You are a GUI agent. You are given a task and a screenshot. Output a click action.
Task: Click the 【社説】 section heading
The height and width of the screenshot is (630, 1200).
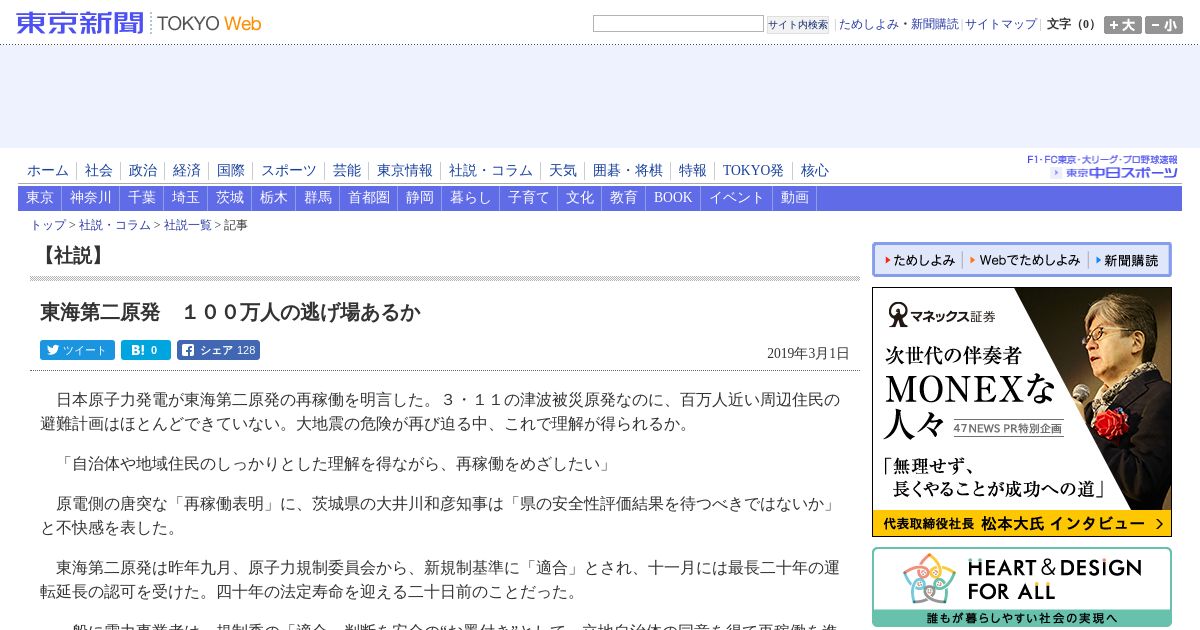click(72, 256)
